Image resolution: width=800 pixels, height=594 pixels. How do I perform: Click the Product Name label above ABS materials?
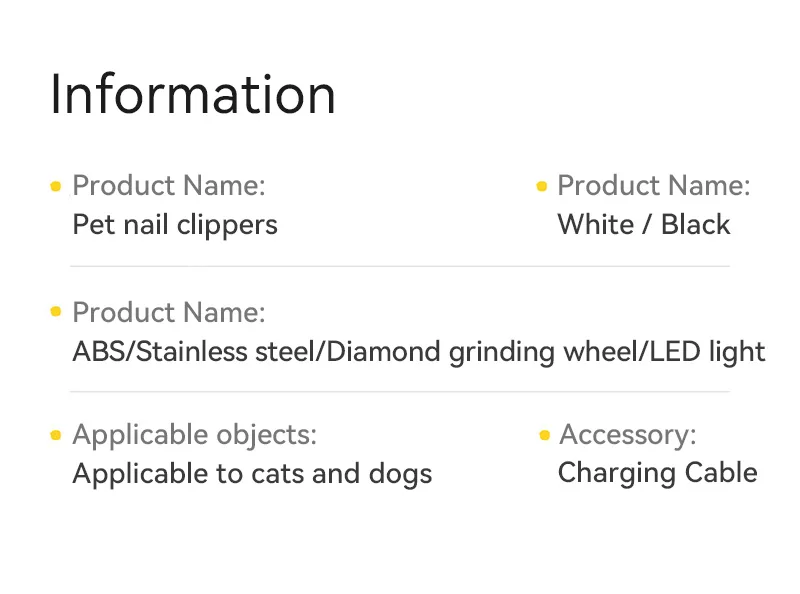pos(169,312)
